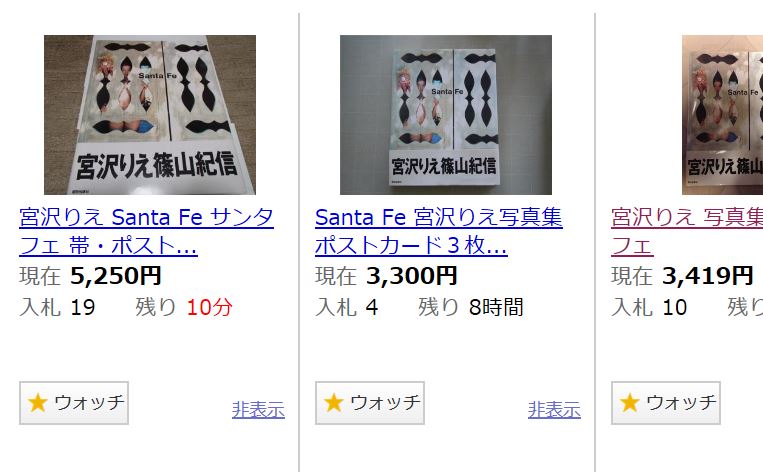Click the bid count 入札 19
Screen dimensions: 763x472
(57, 308)
